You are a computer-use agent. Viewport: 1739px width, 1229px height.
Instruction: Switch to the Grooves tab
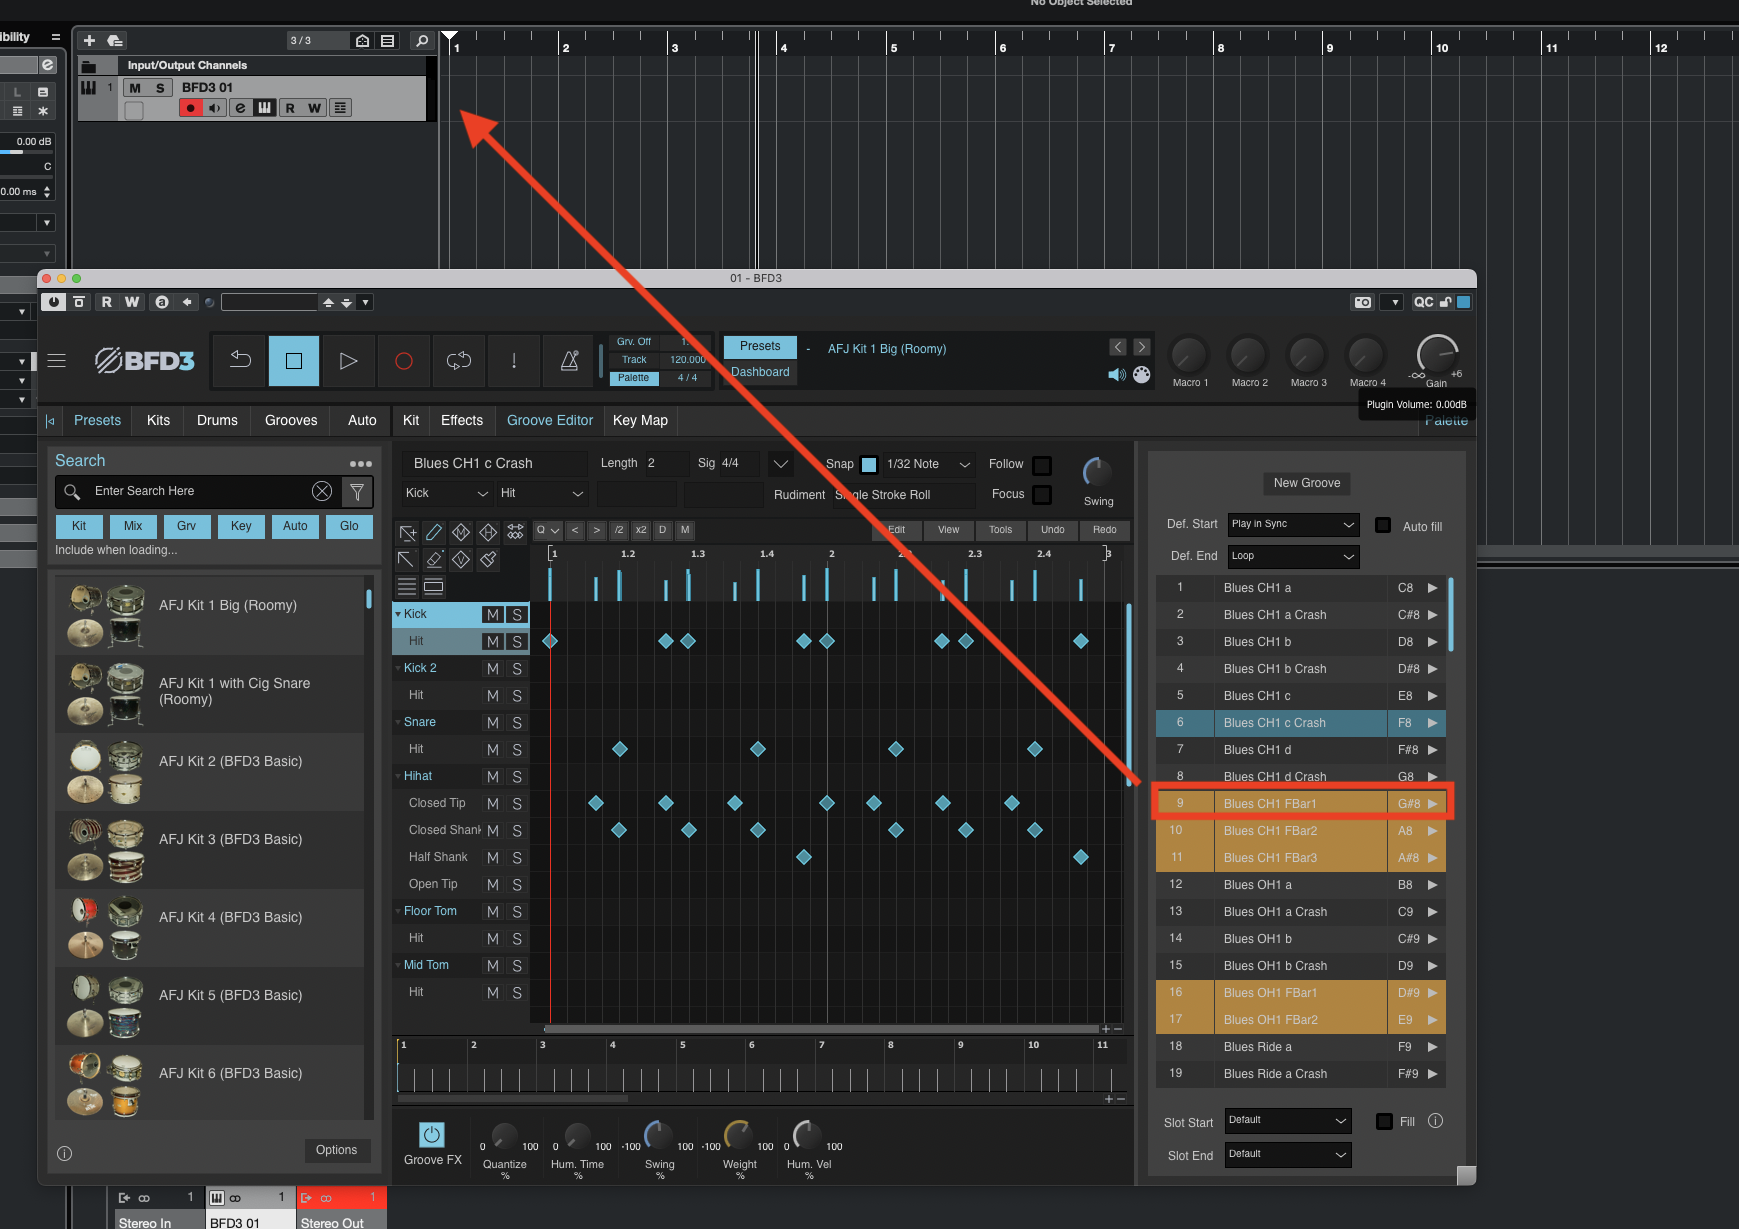291,420
